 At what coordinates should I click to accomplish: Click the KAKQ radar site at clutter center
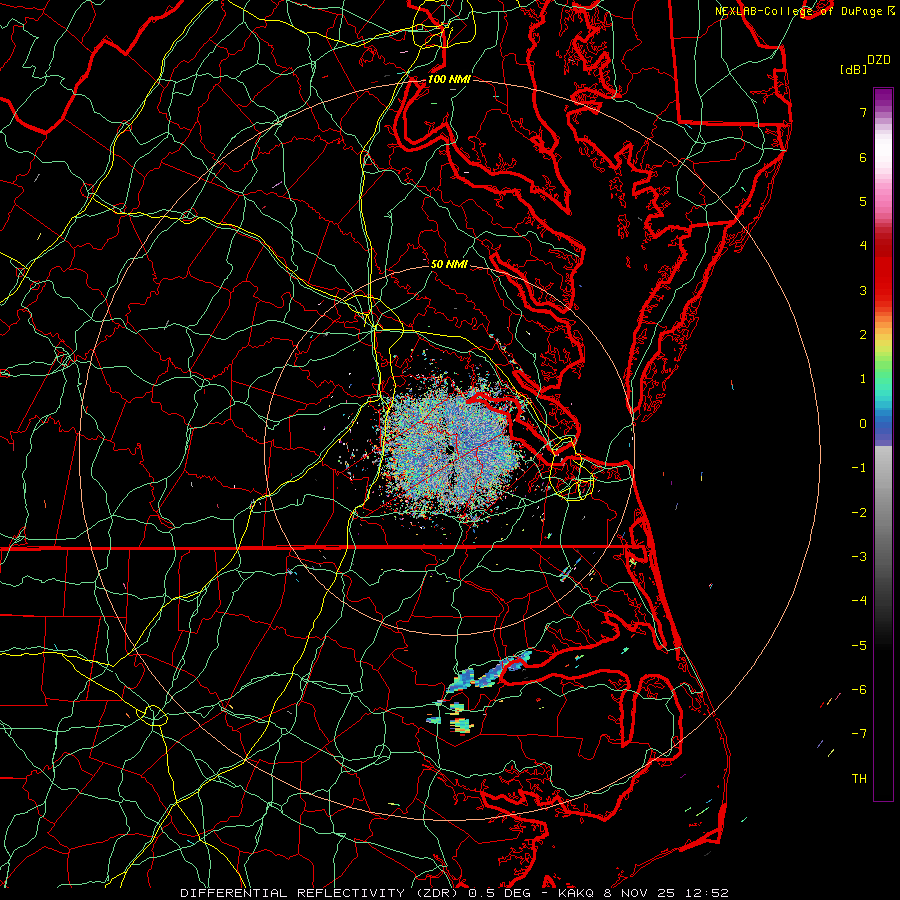click(x=449, y=449)
